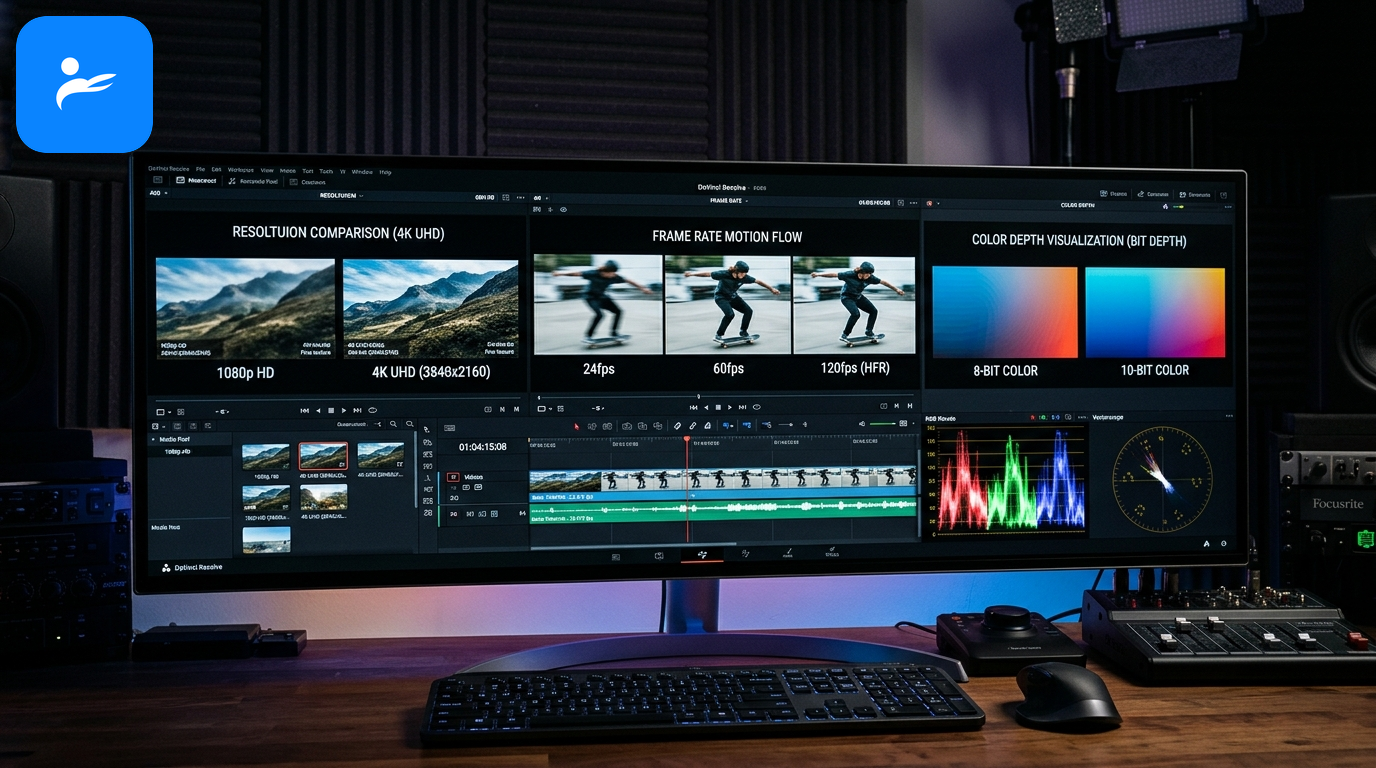Viewport: 1376px width, 768px height.
Task: Open the Frame Rate title dropdown above the middle viewer
Action: (727, 200)
